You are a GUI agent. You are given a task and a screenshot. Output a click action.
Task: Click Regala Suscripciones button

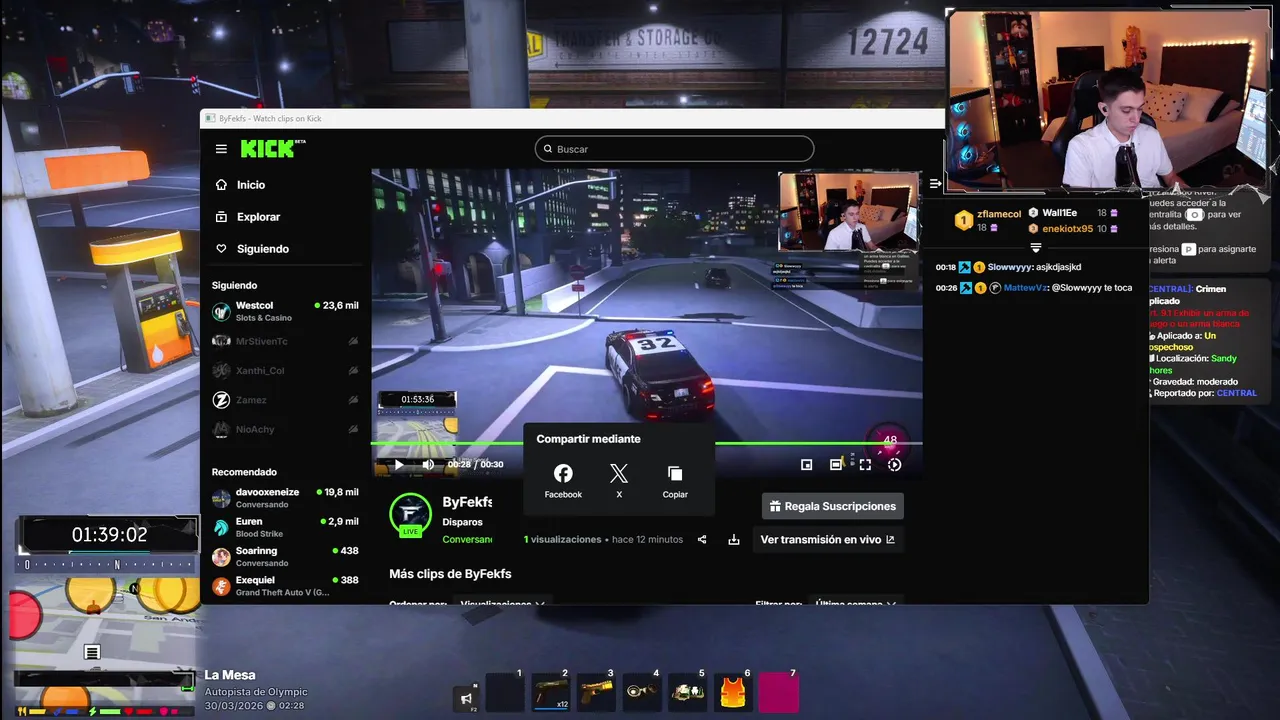[833, 506]
